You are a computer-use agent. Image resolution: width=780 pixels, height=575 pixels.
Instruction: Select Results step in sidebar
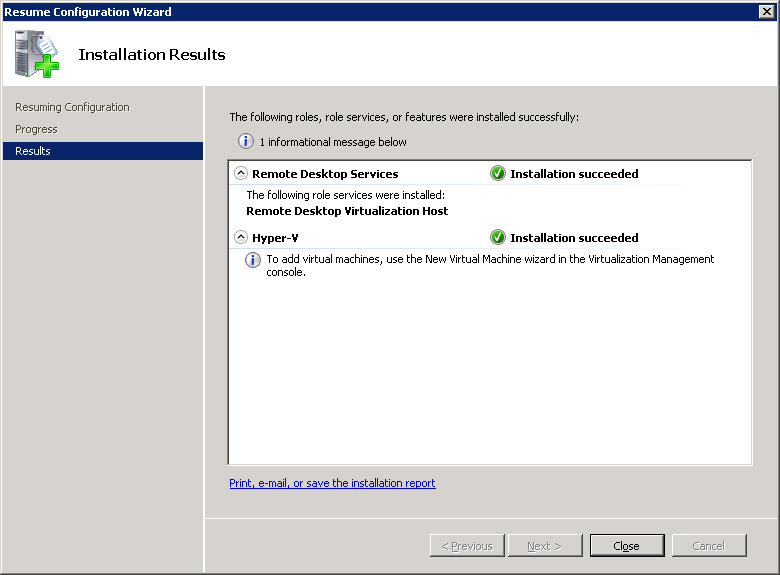(x=33, y=151)
